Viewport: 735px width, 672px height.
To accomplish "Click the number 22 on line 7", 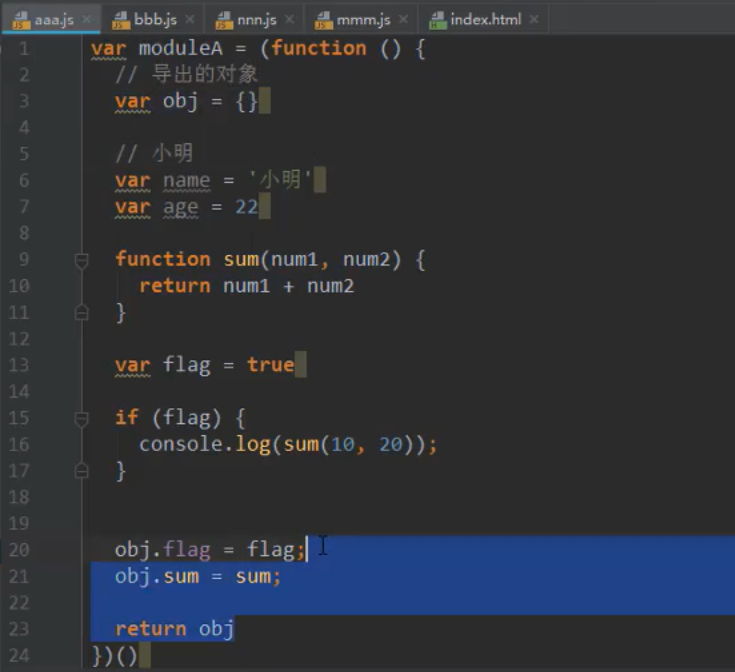I will pos(247,207).
